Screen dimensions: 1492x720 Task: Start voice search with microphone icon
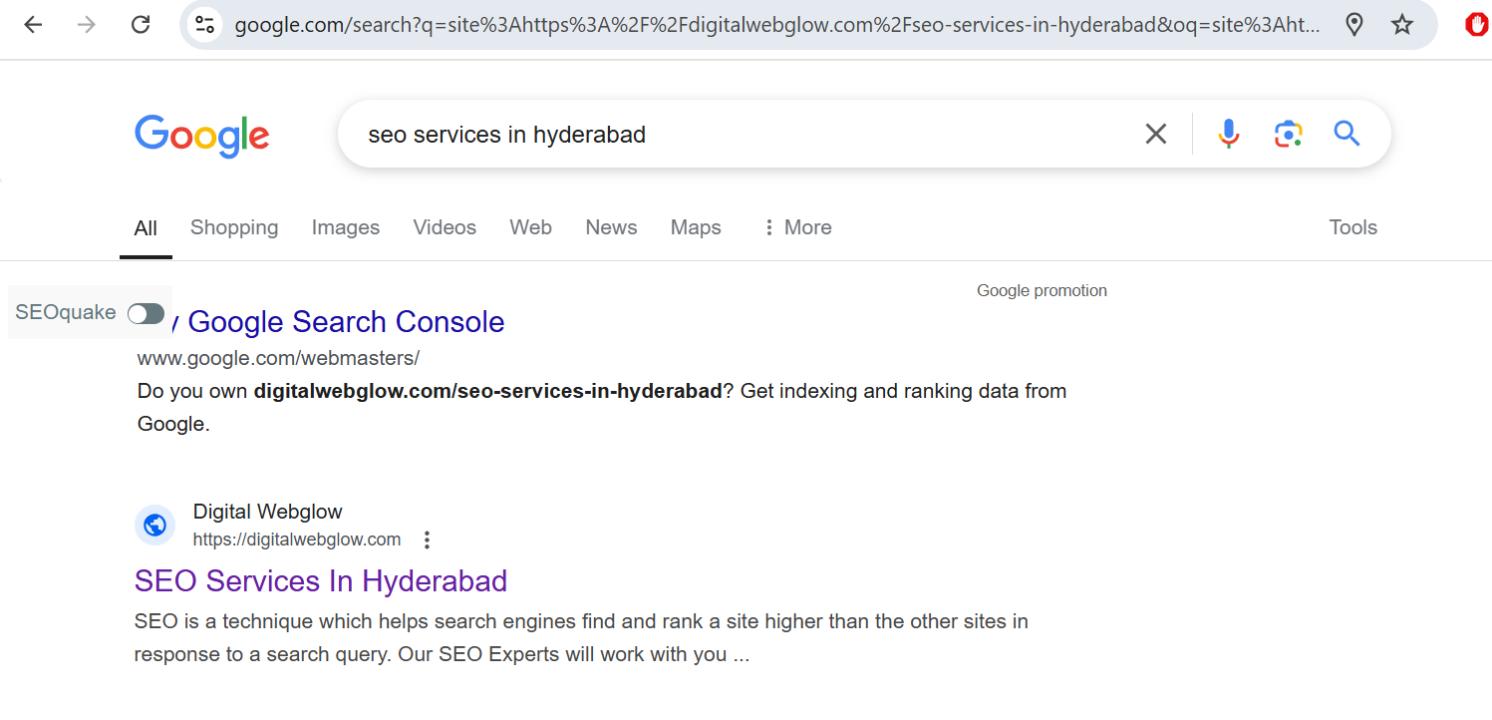tap(1229, 134)
